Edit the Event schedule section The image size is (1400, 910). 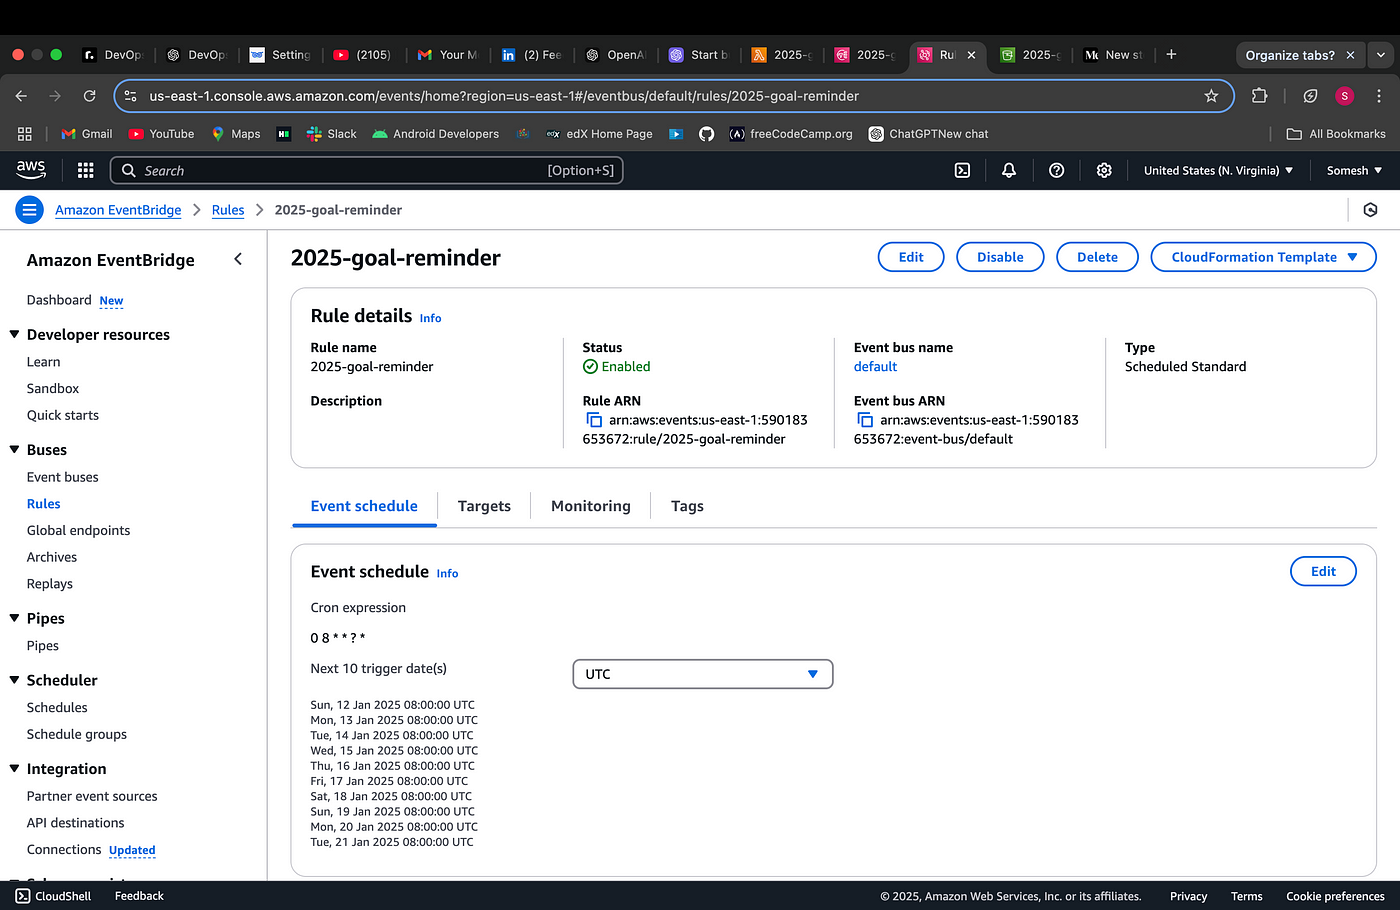tap(1323, 571)
